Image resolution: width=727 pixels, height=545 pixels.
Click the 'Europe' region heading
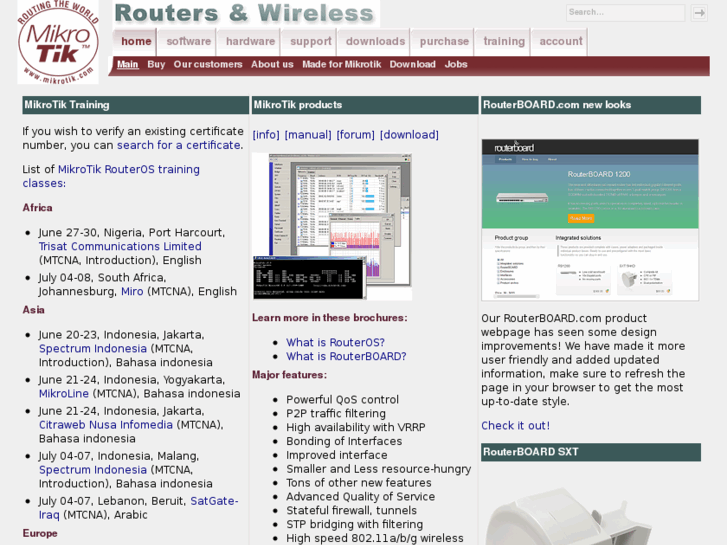click(40, 533)
